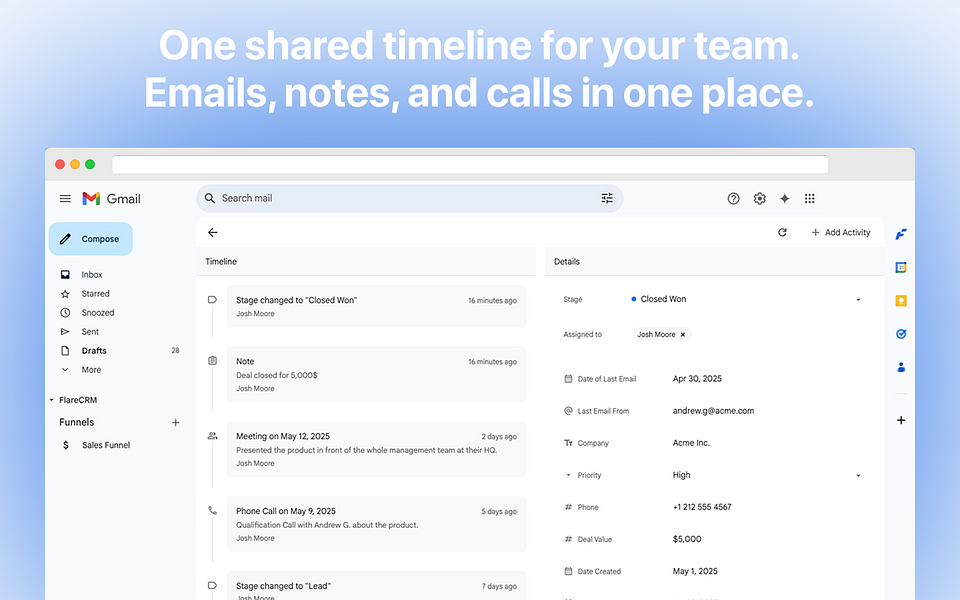Refresh the timeline view

click(x=782, y=232)
